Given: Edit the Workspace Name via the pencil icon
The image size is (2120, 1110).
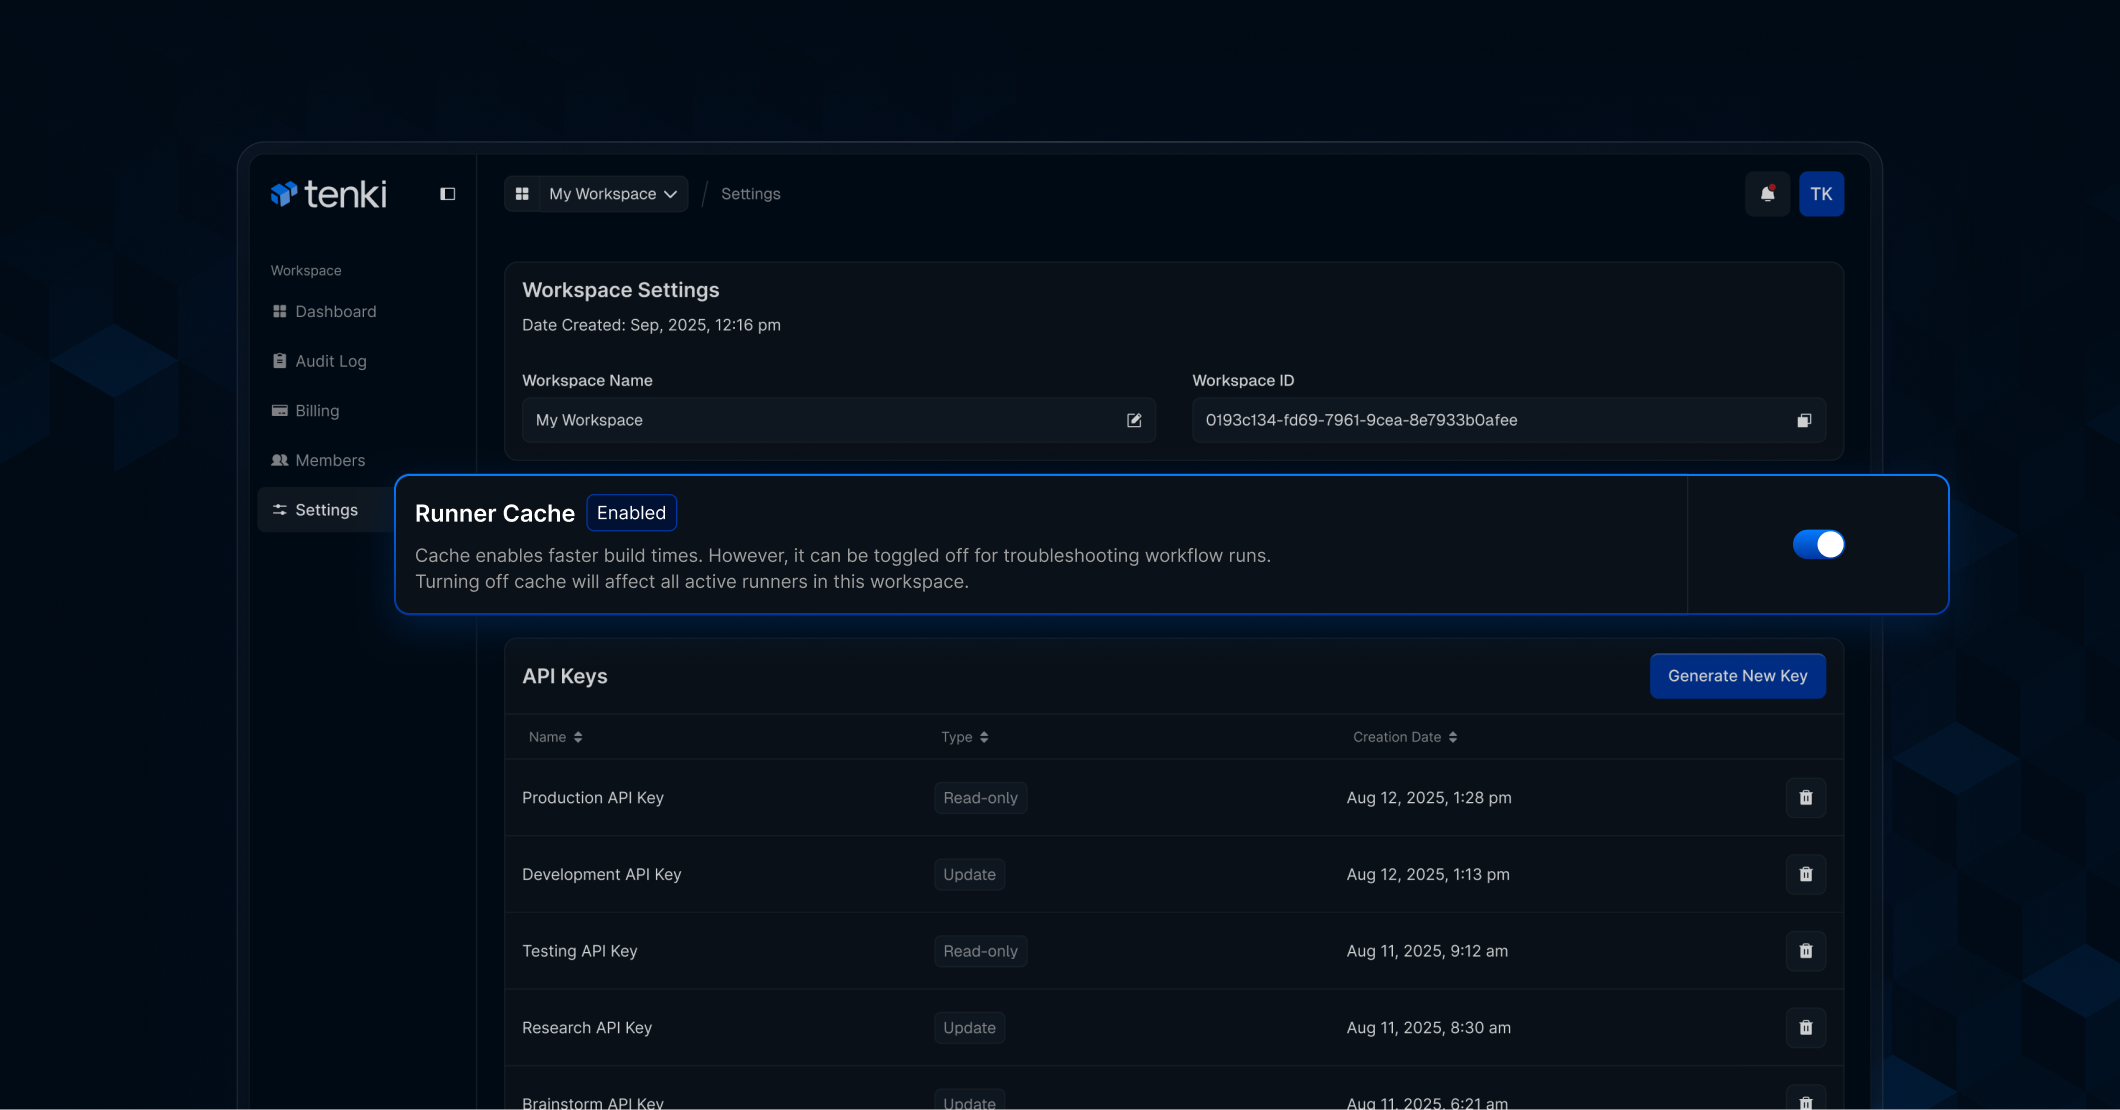Looking at the screenshot, I should tap(1134, 420).
